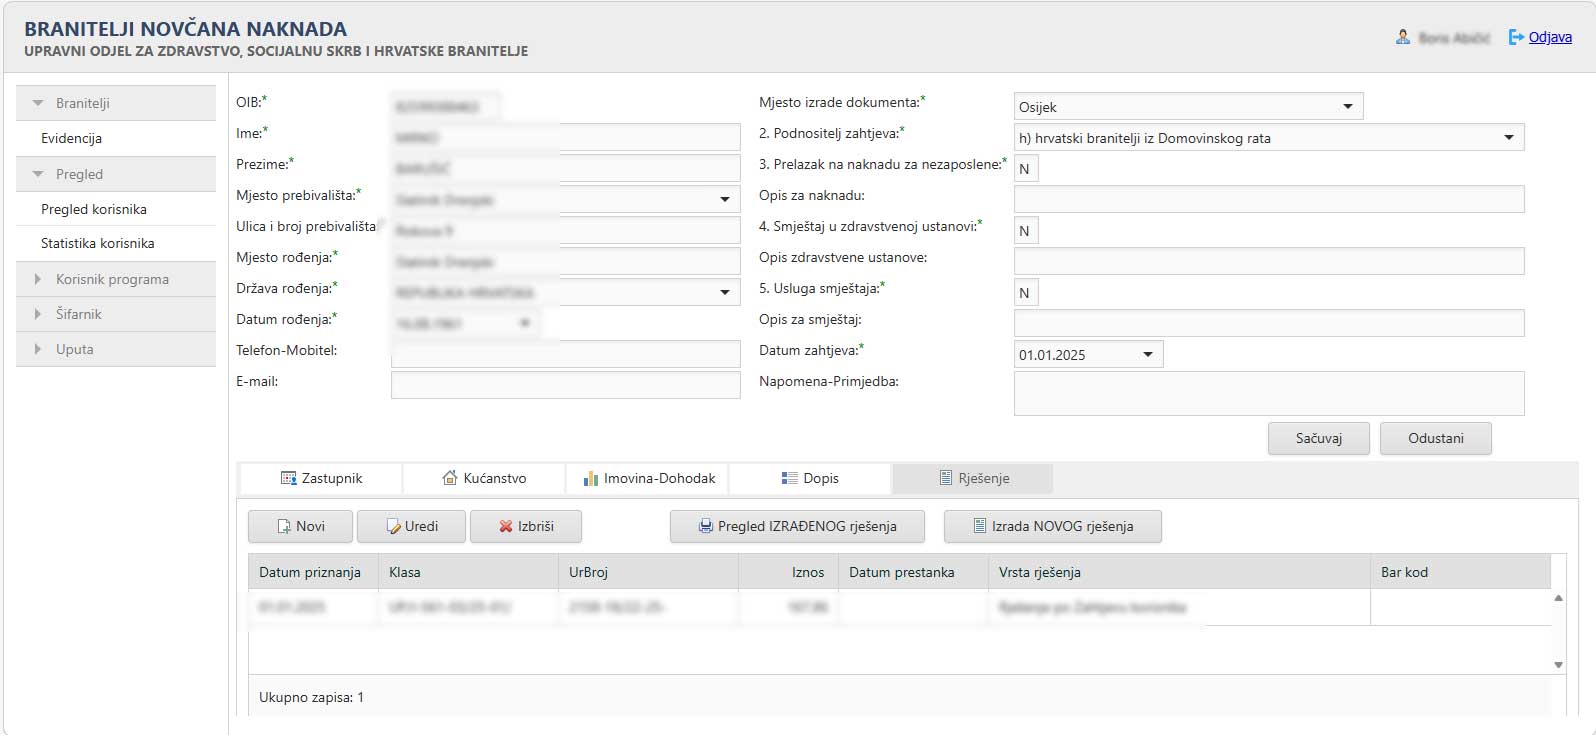
Task: Click the red X Izbriši icon
Action: 506,527
